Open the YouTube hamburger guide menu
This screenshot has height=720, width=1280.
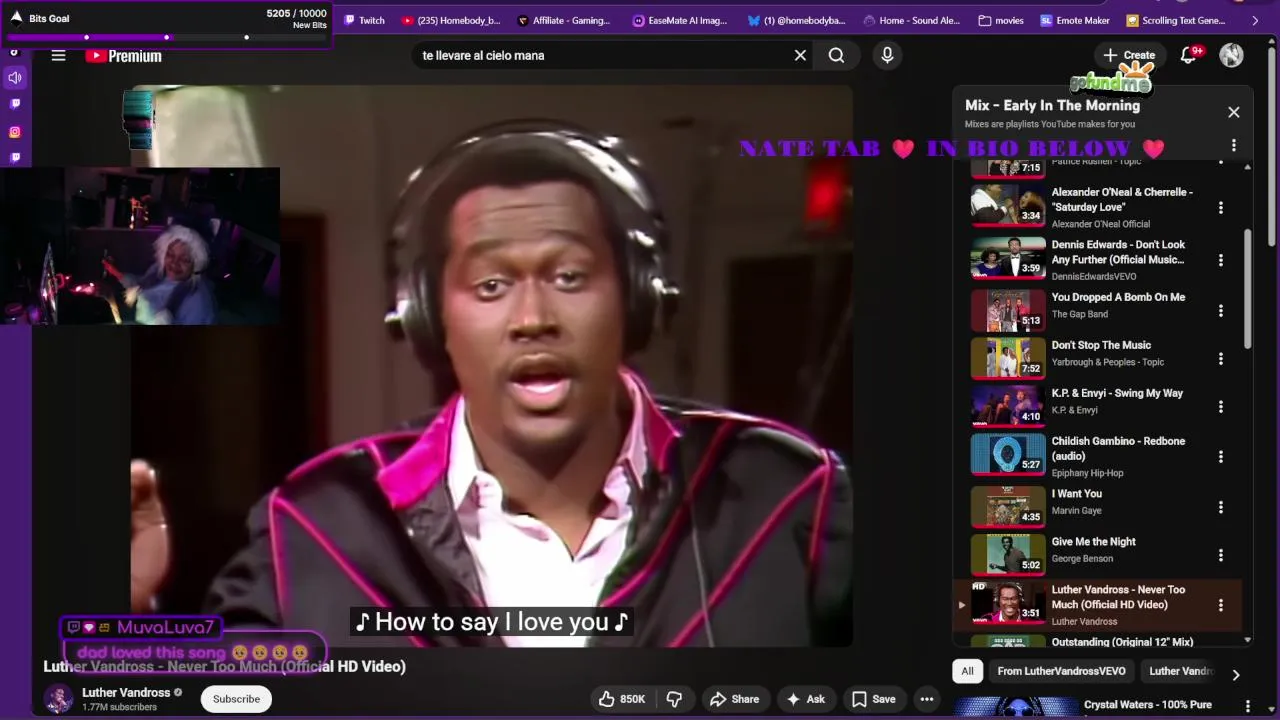[58, 56]
